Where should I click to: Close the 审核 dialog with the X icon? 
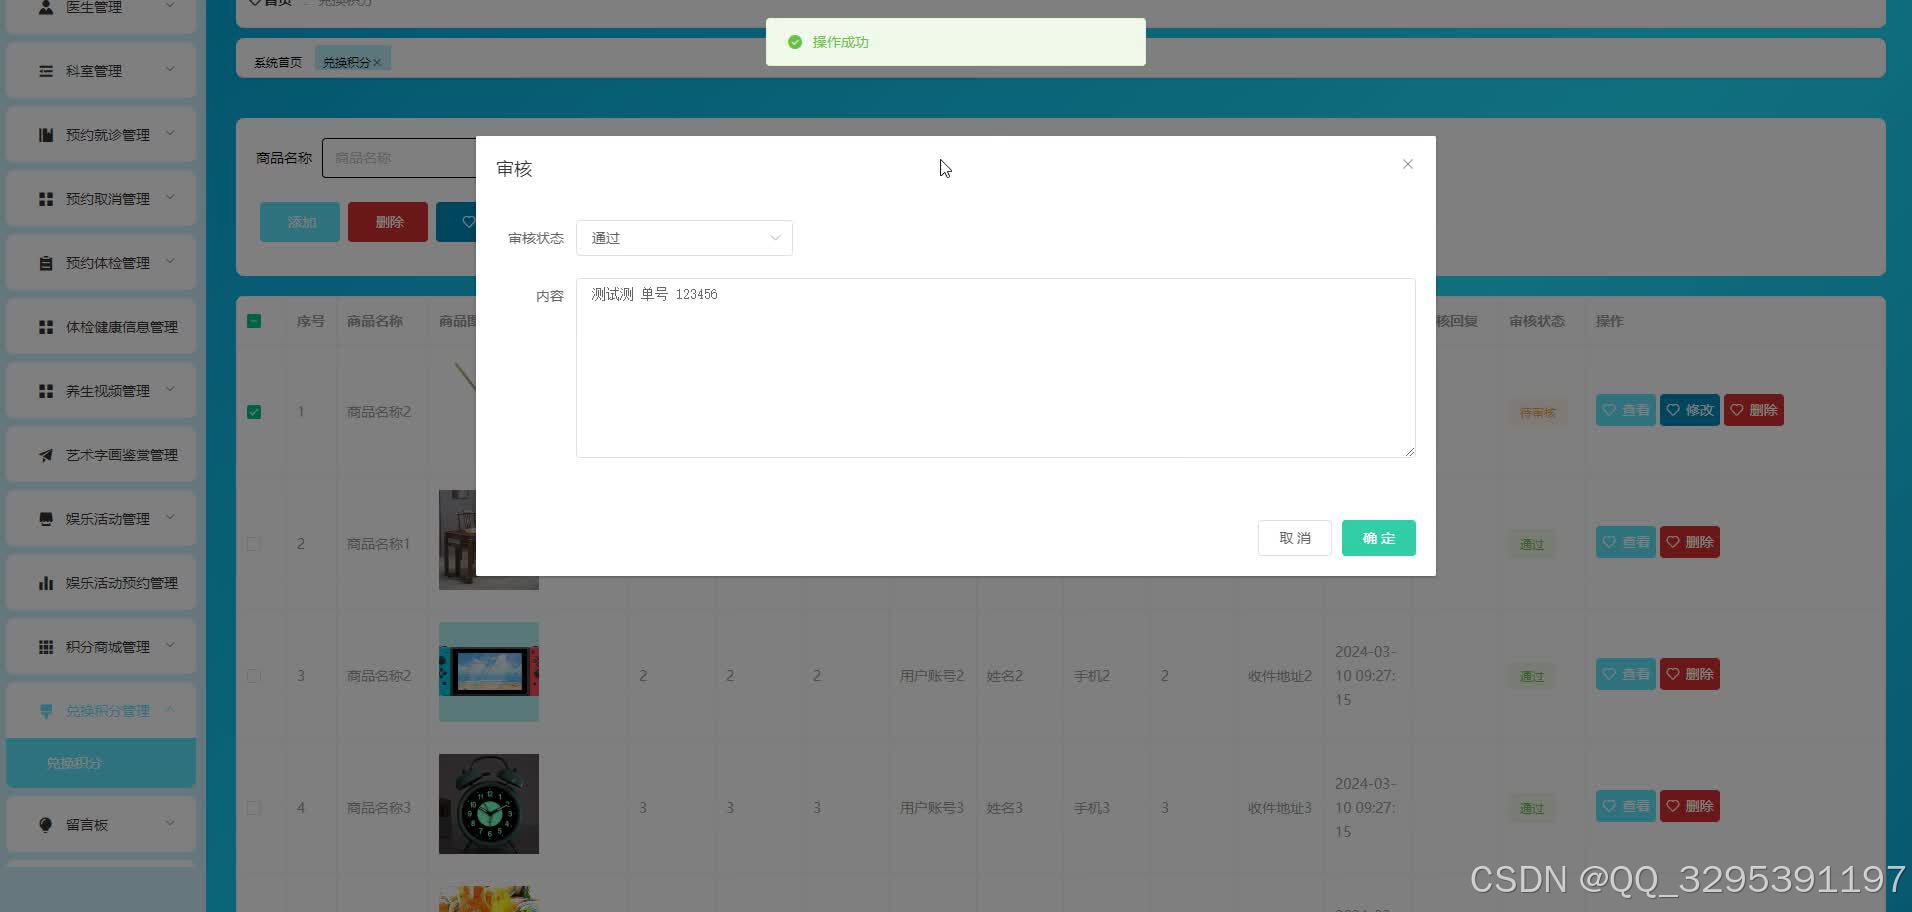click(x=1408, y=164)
